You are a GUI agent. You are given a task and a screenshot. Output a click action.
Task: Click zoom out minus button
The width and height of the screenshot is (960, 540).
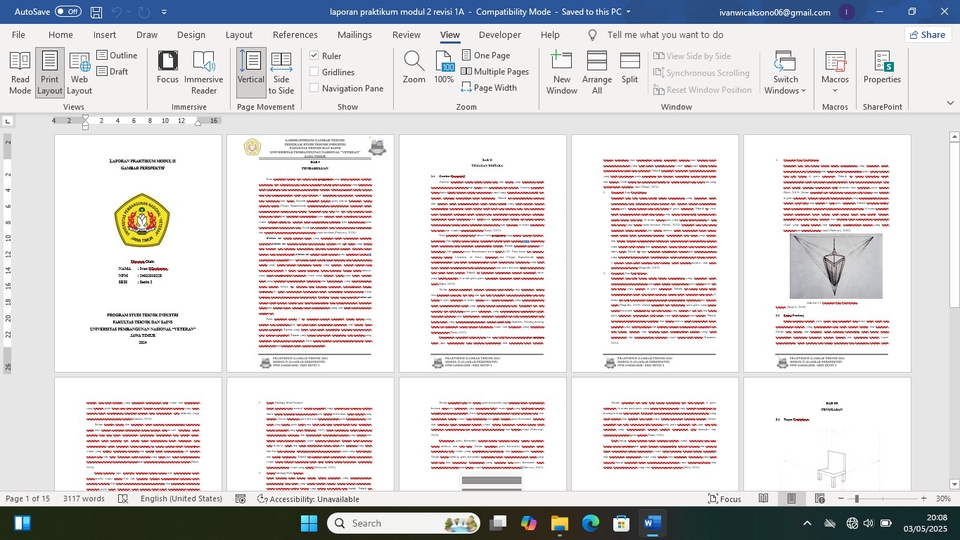[841, 499]
